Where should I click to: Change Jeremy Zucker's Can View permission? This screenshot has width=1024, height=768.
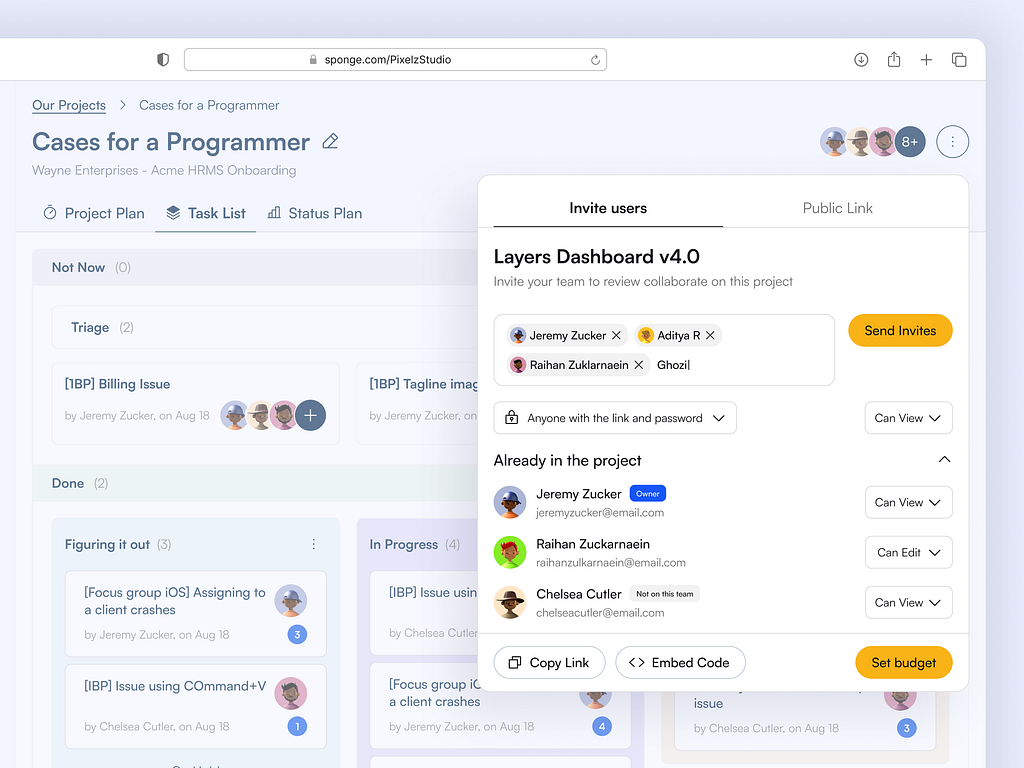[908, 502]
